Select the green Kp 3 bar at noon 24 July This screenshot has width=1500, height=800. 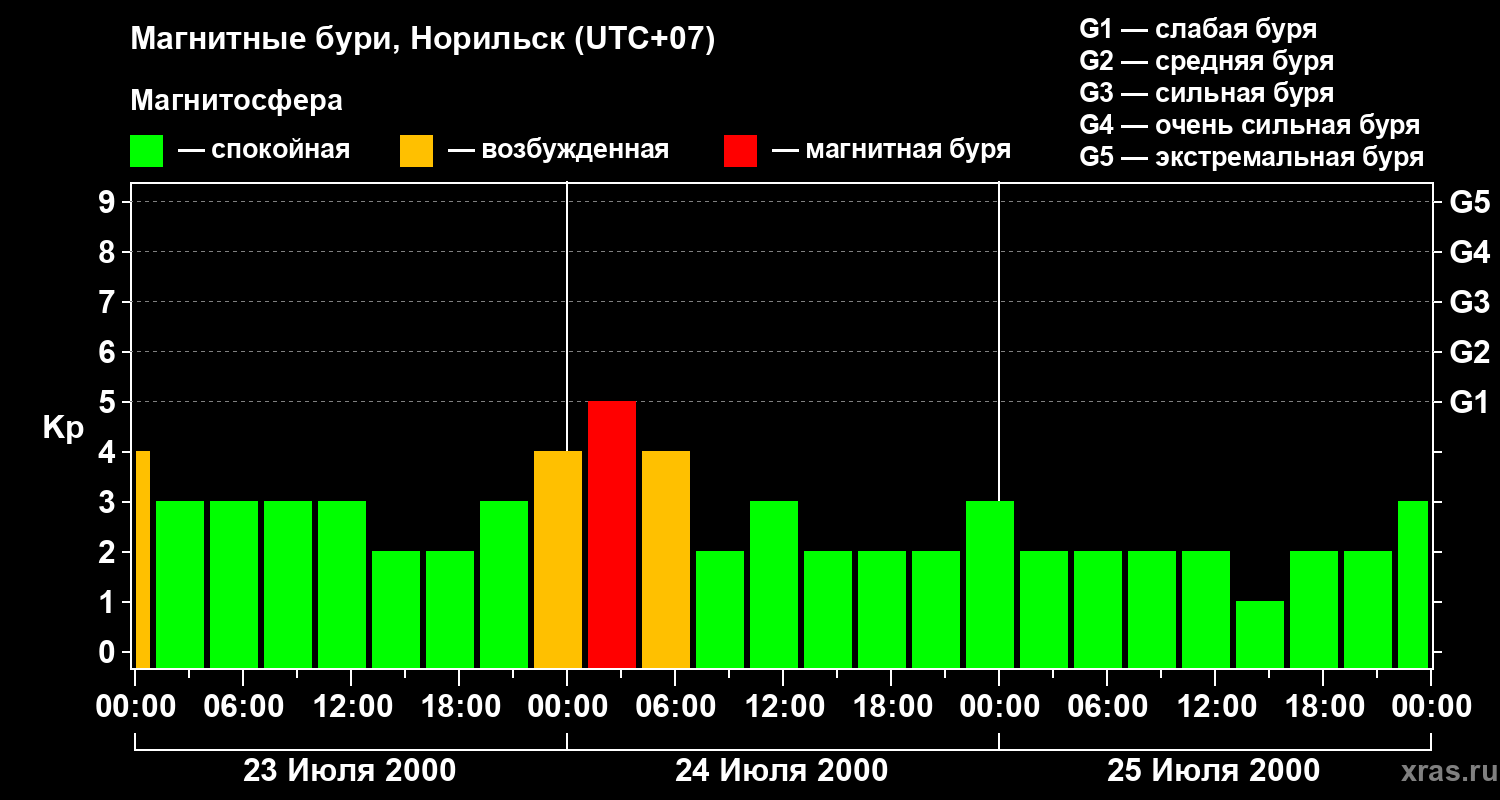774,584
